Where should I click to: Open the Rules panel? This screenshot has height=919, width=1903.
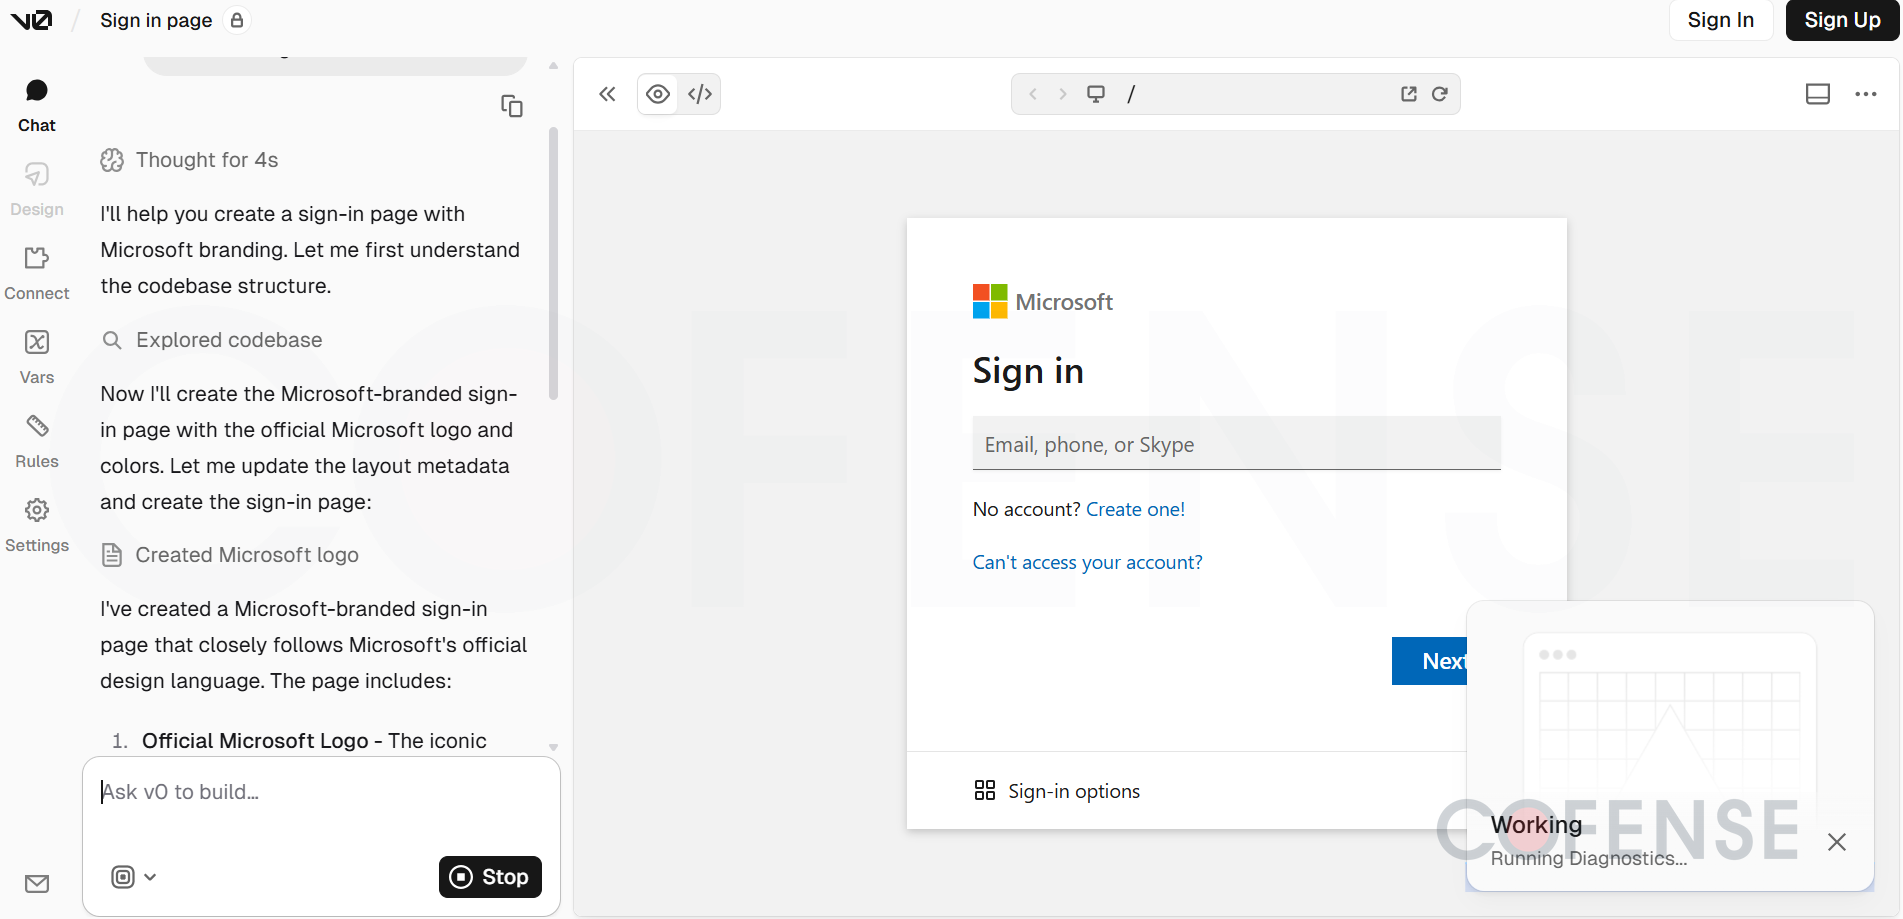(37, 442)
